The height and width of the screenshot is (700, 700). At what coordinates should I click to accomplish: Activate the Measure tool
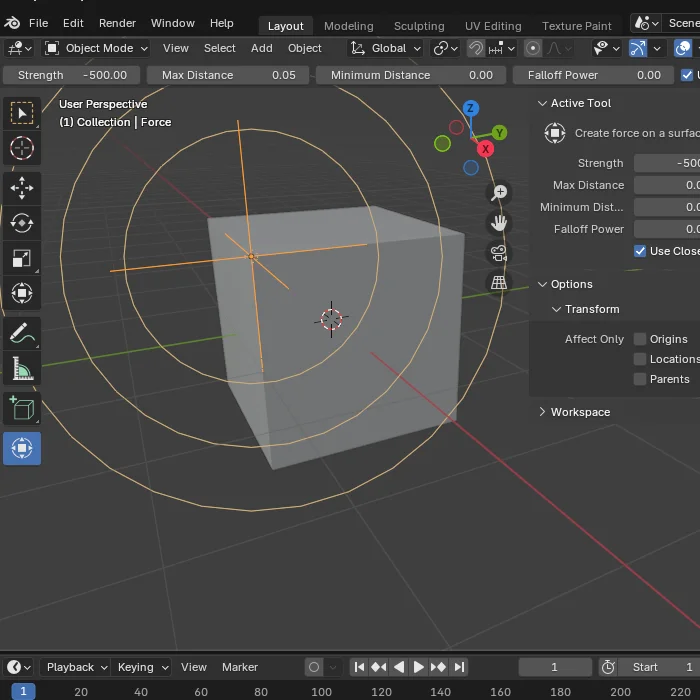tap(21, 371)
